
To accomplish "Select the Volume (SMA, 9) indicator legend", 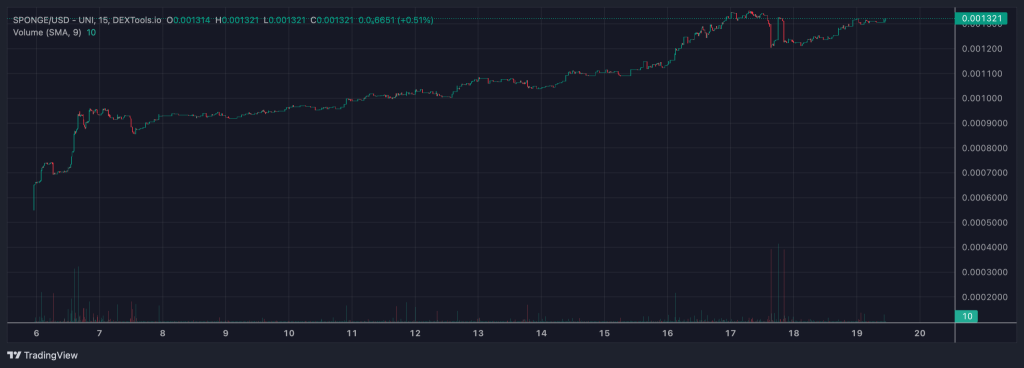I will pyautogui.click(x=47, y=32).
